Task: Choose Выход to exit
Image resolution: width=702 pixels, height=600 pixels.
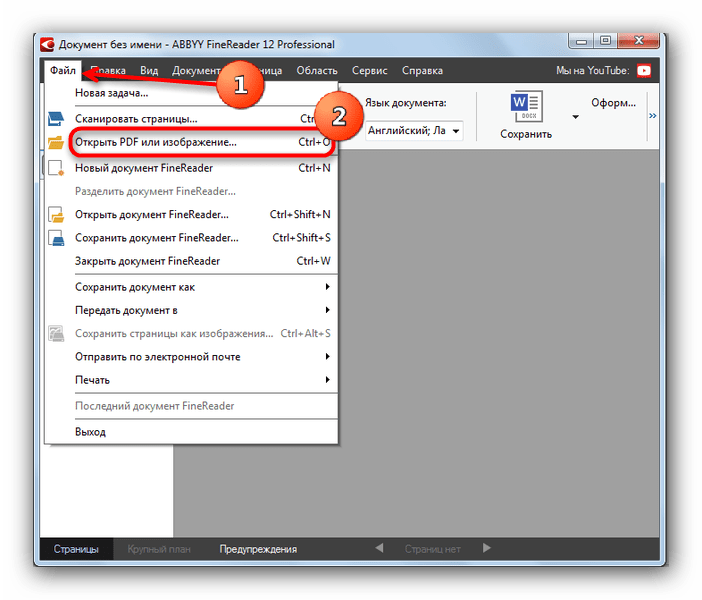Action: [x=191, y=432]
